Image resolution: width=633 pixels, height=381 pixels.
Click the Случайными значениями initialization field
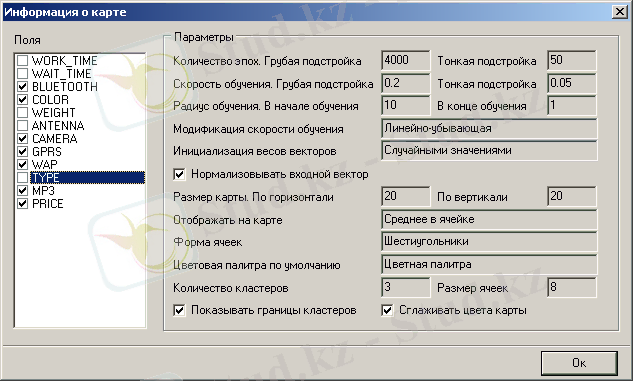[489, 151]
